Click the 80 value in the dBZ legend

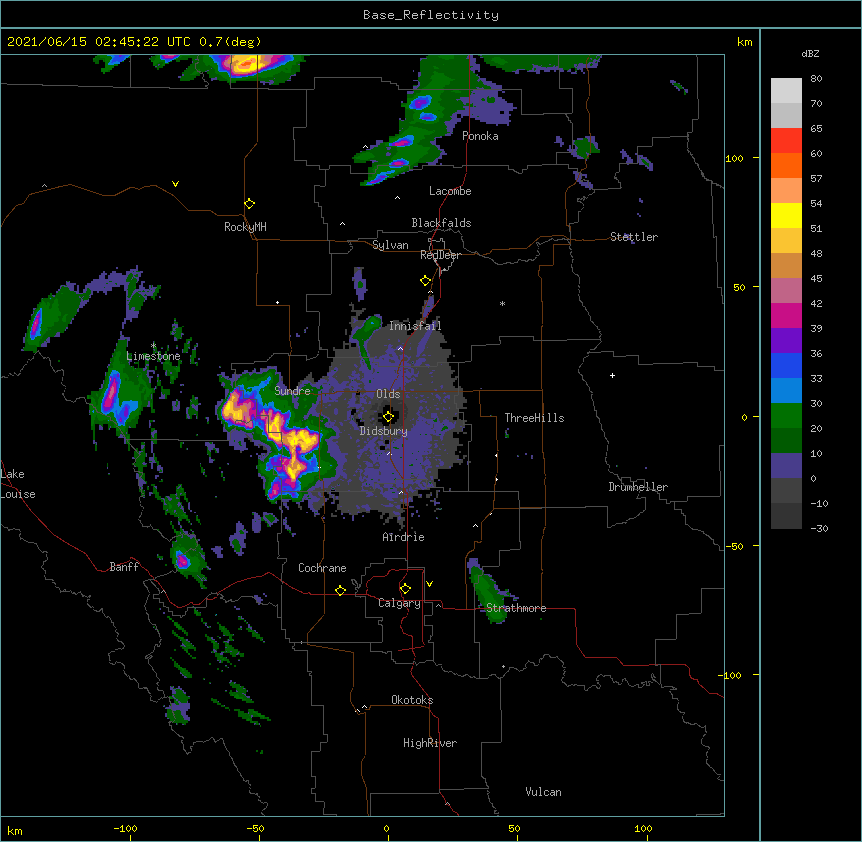point(816,79)
